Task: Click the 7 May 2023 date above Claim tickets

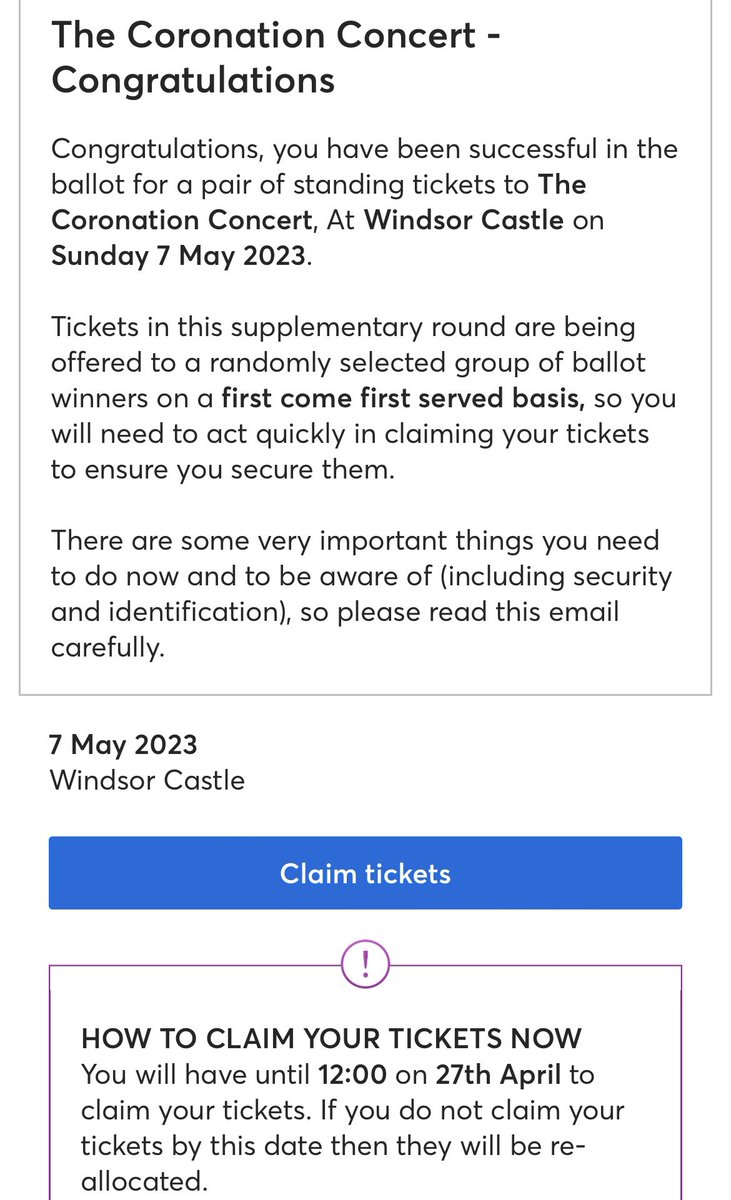Action: tap(123, 745)
